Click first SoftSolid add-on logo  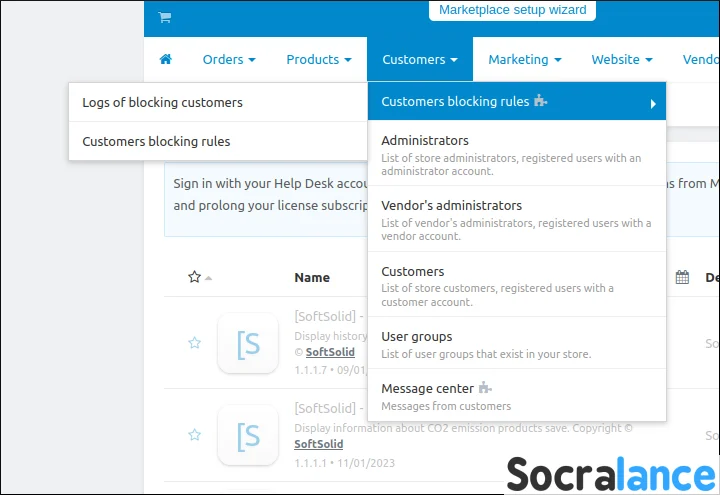tap(248, 343)
